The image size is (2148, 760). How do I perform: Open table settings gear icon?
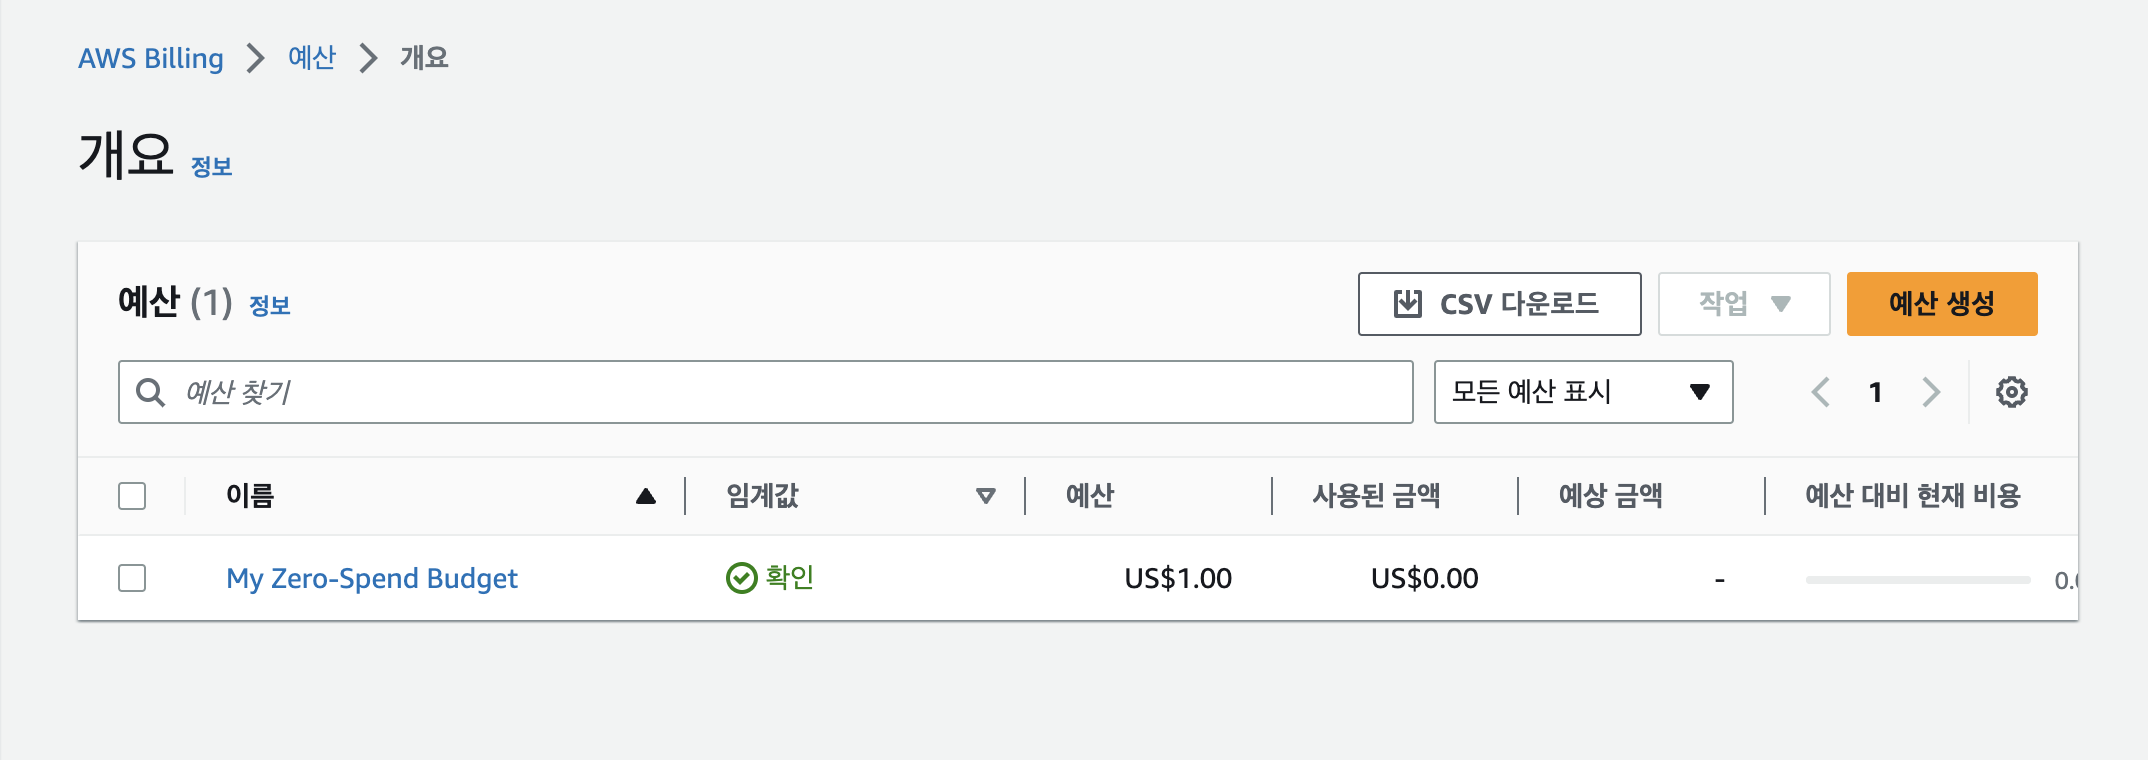pyautogui.click(x=2011, y=392)
